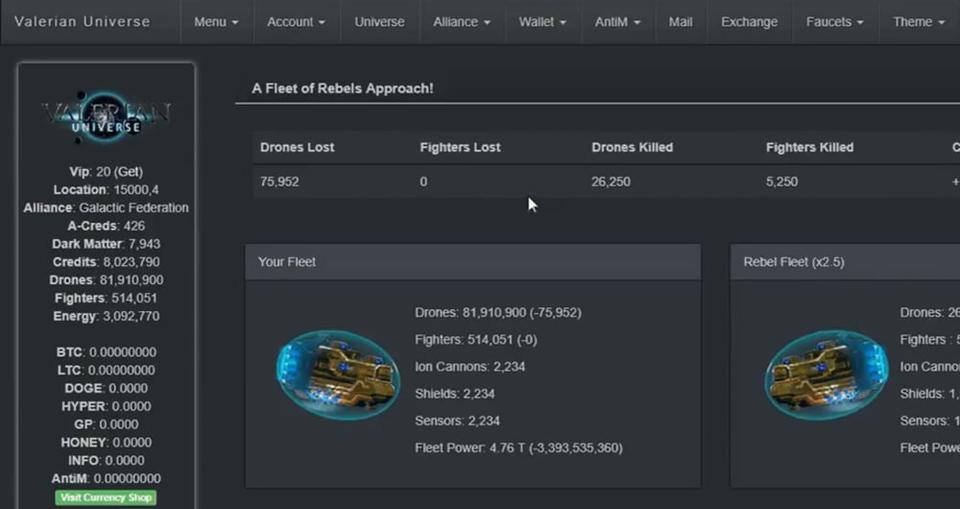Screen dimensions: 960x509
Task: Expand the Account dropdown menu
Action: click(x=297, y=22)
